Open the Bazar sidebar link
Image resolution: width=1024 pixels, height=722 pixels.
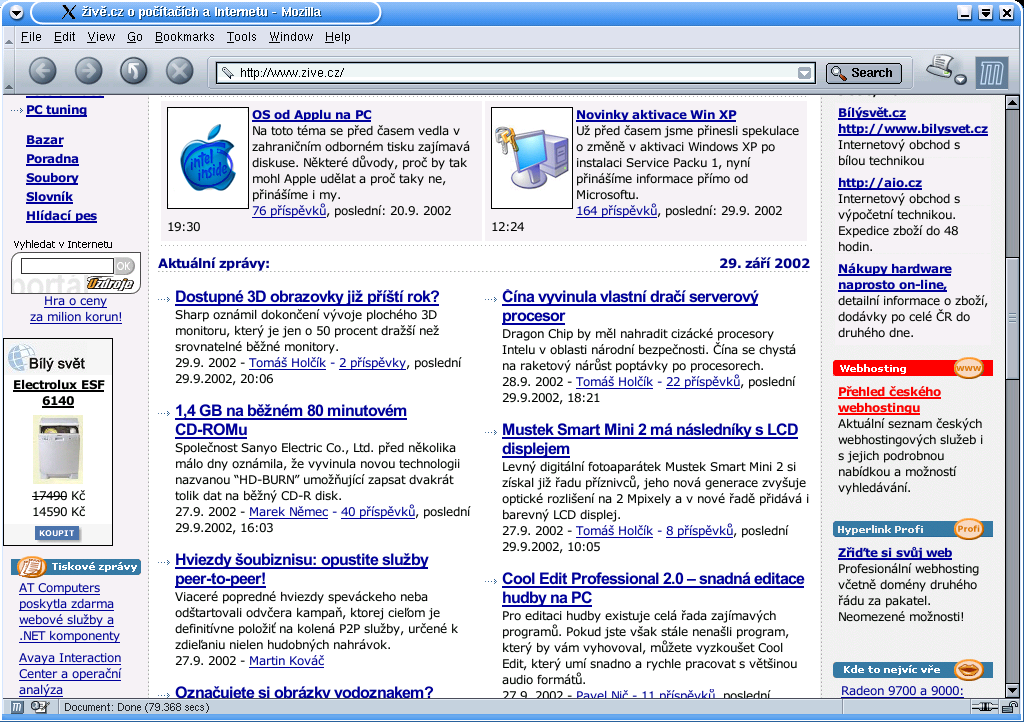pyautogui.click(x=44, y=140)
